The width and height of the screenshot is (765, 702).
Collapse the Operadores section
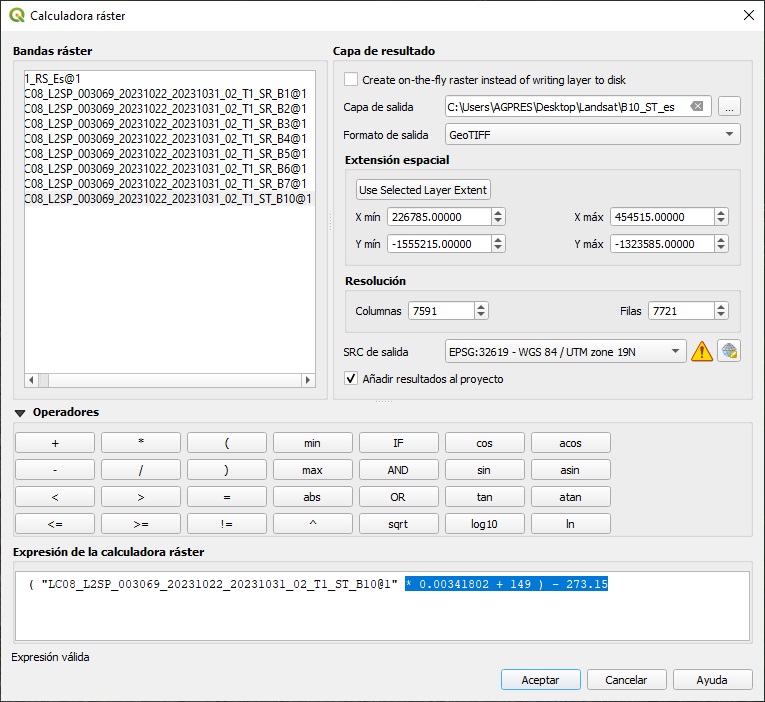[20, 413]
